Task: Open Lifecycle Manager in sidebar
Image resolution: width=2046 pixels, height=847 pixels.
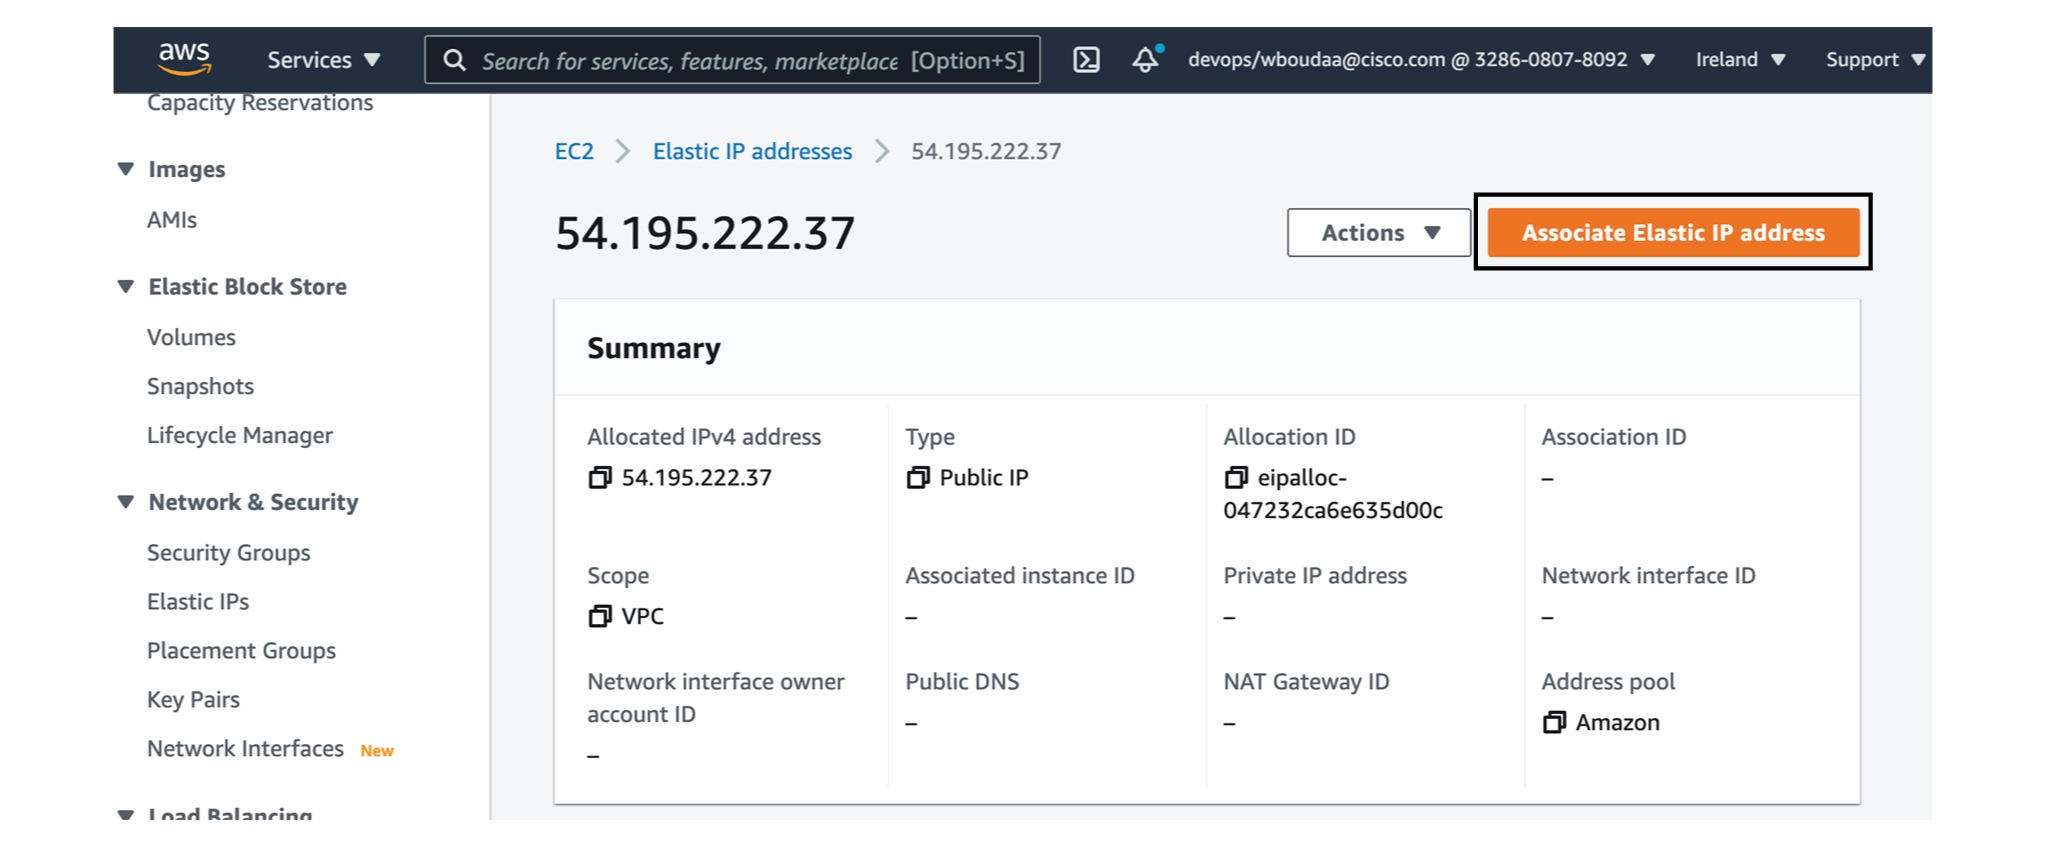Action: tap(240, 436)
